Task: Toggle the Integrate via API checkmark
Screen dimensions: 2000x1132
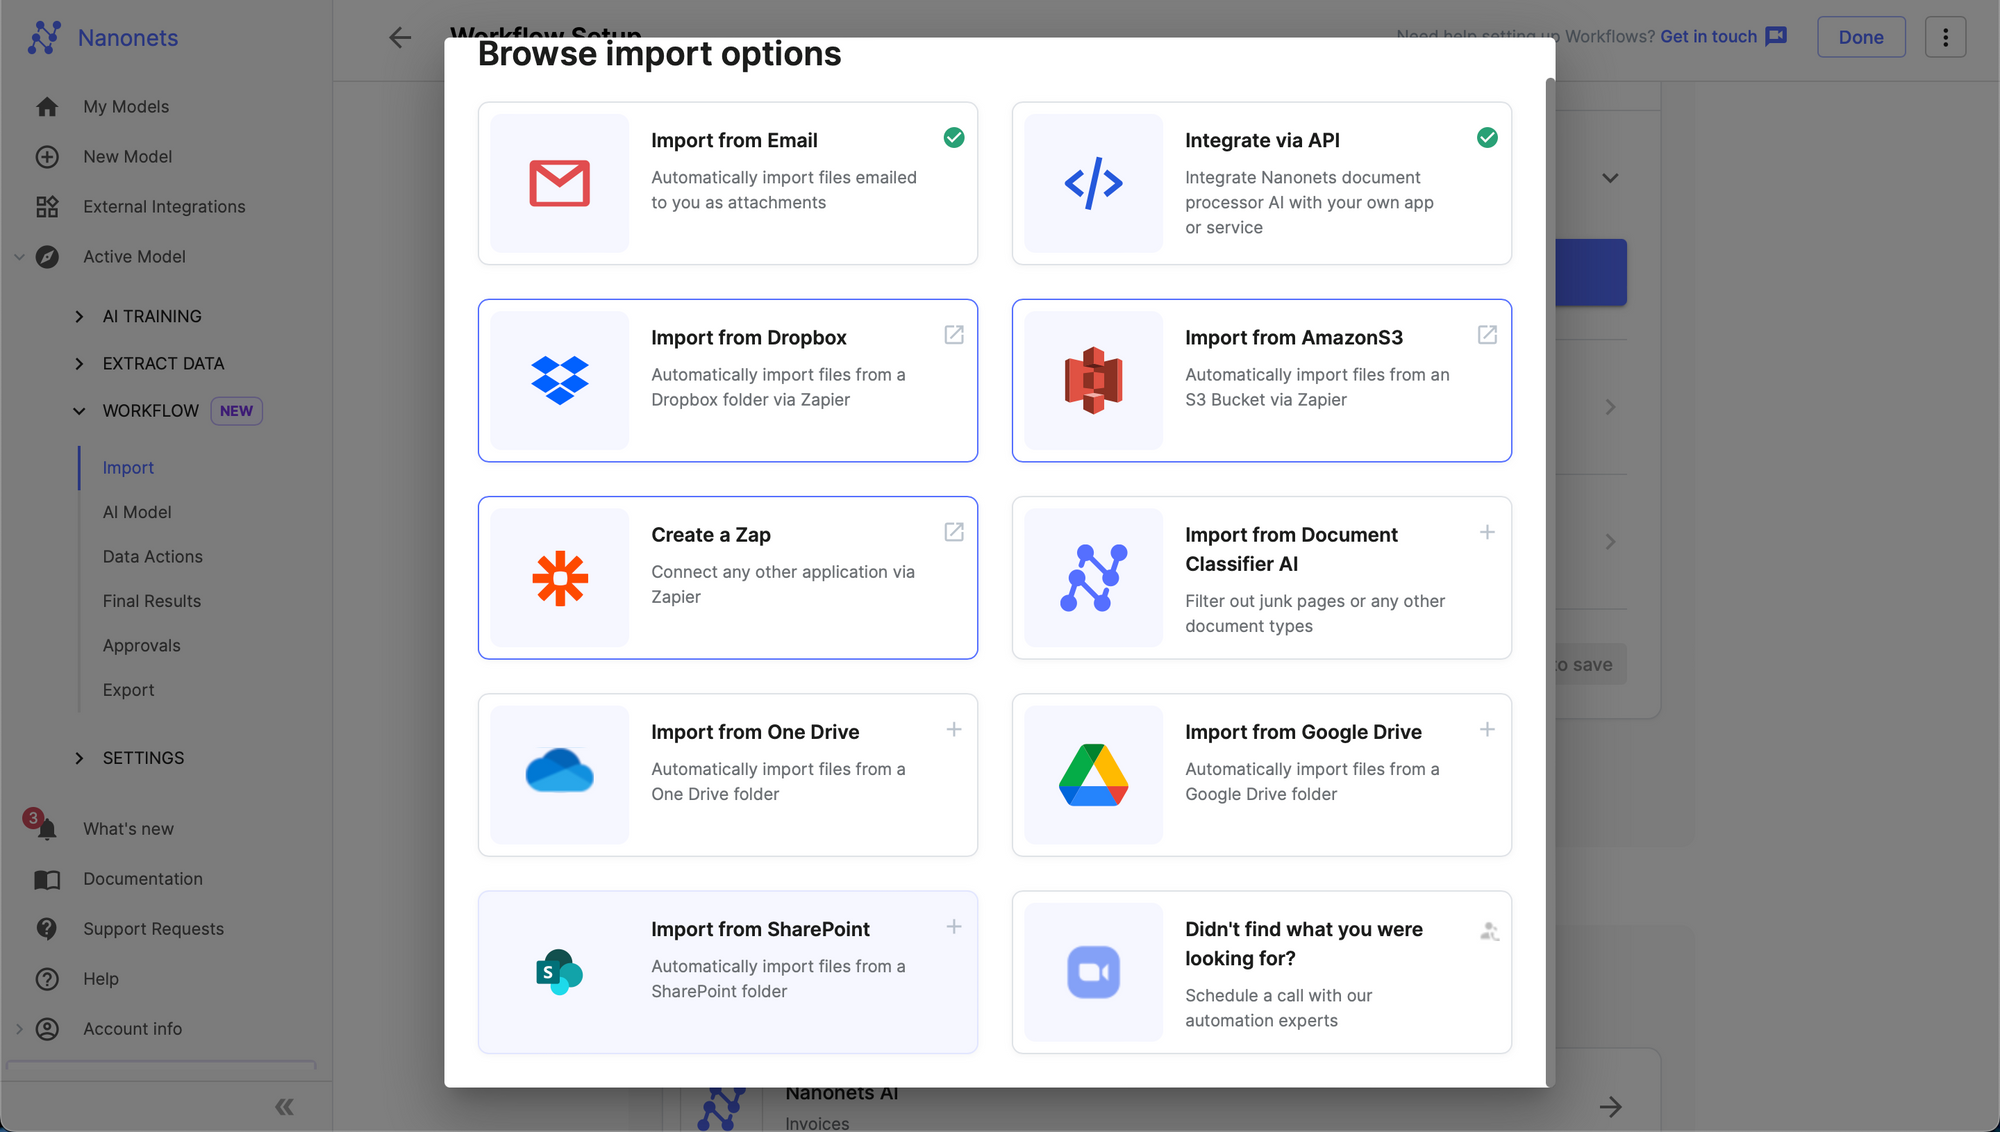Action: coord(1487,138)
